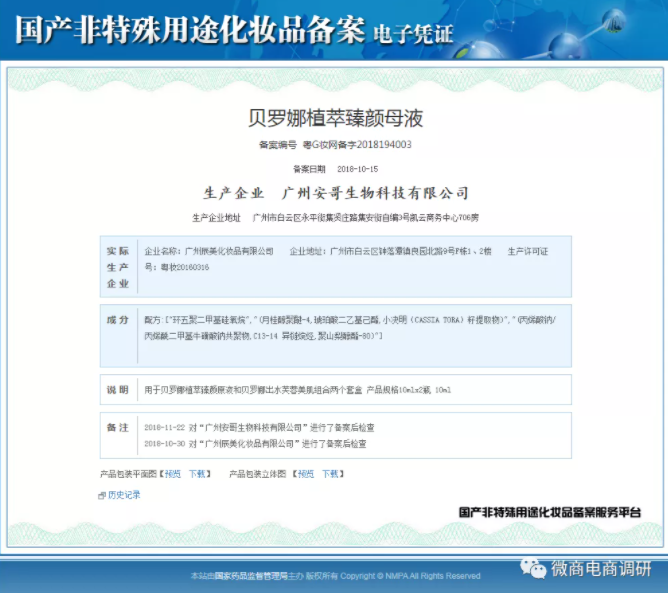
Task: Click the icon beside 历史记录
Action: pyautogui.click(x=102, y=495)
